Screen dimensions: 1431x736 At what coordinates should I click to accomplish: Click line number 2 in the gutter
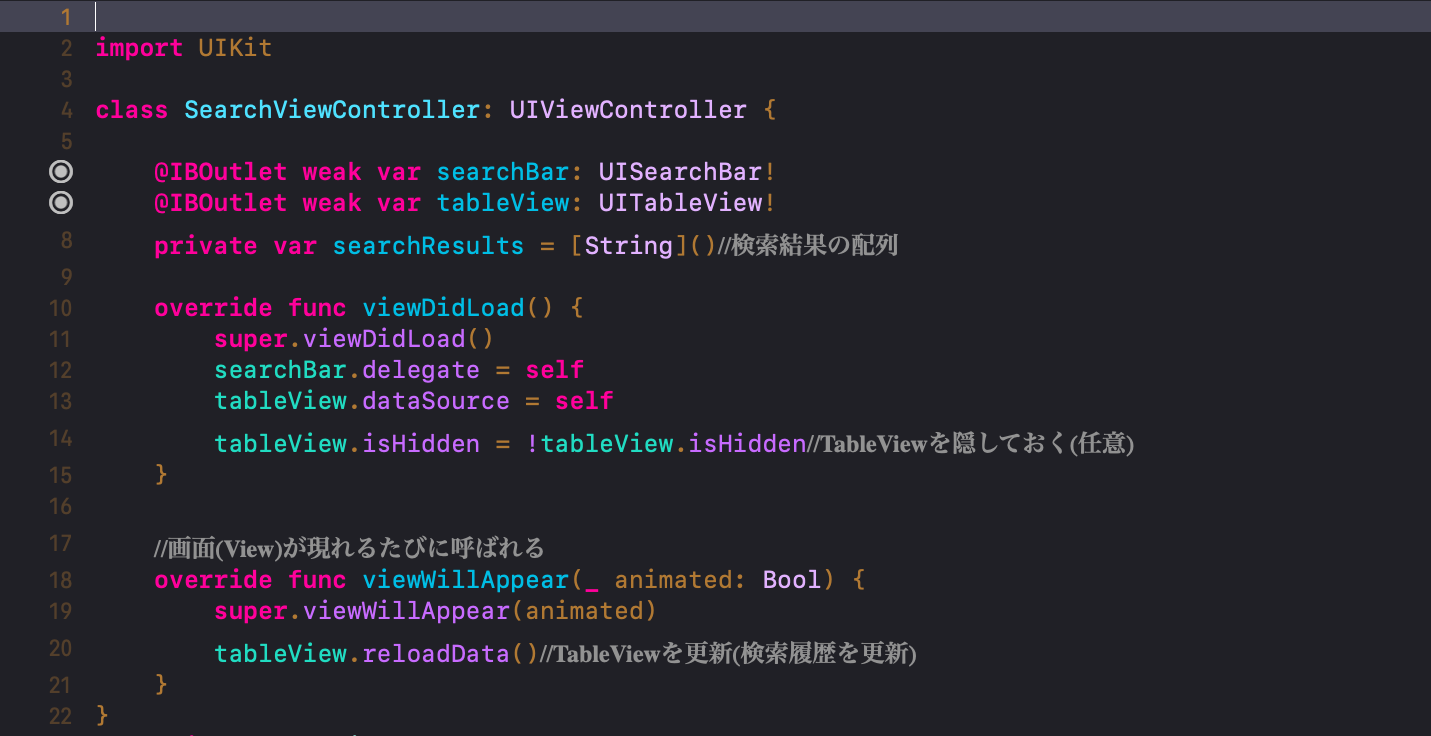click(66, 48)
